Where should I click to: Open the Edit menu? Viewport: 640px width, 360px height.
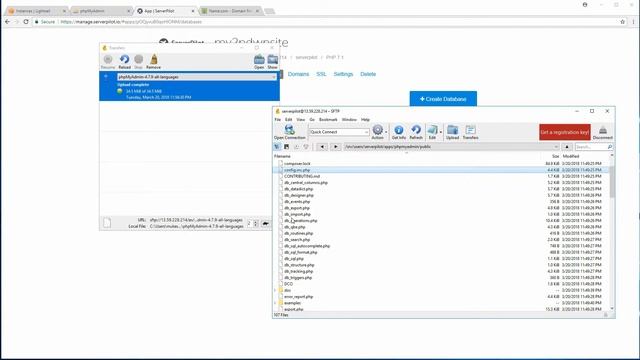tap(289, 120)
